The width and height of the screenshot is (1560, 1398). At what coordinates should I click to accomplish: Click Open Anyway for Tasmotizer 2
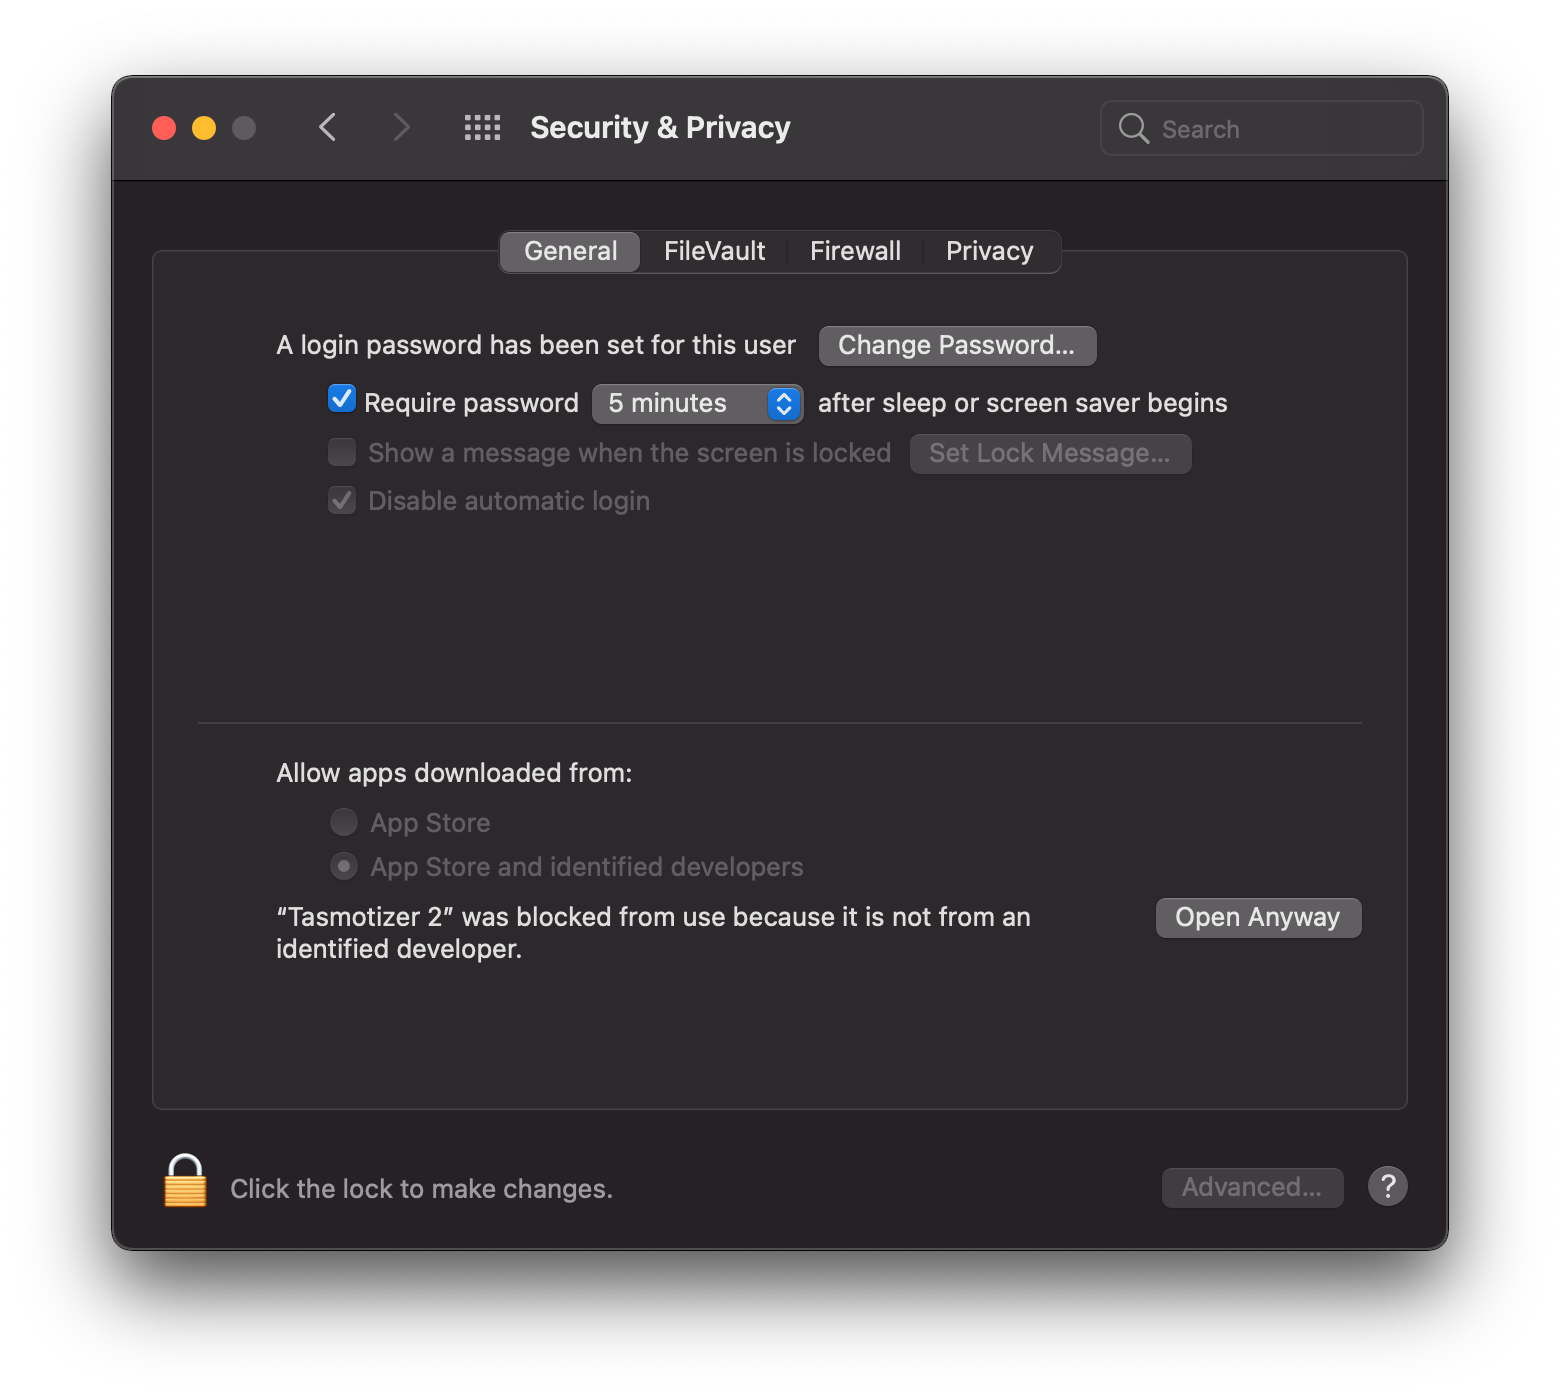pos(1257,918)
